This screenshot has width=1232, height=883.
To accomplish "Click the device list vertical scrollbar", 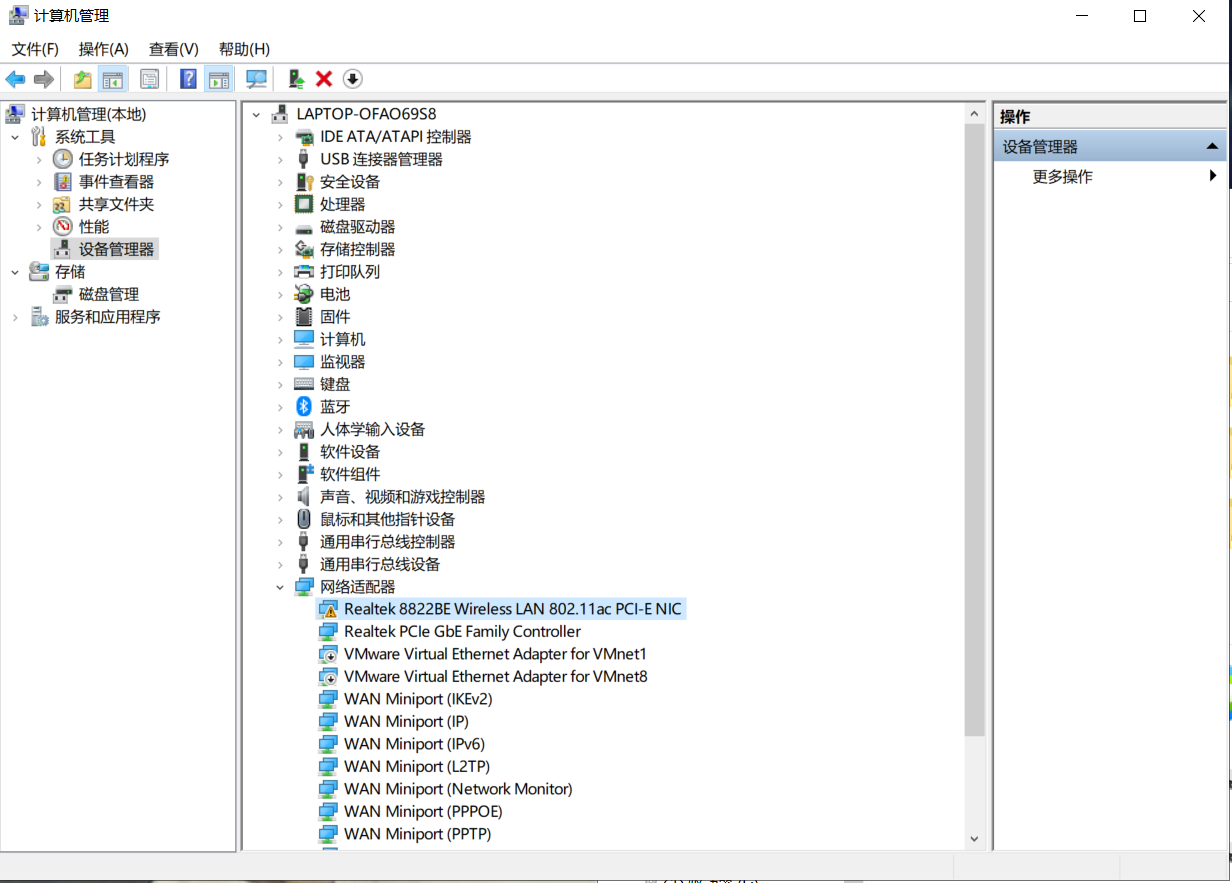I will [x=975, y=430].
